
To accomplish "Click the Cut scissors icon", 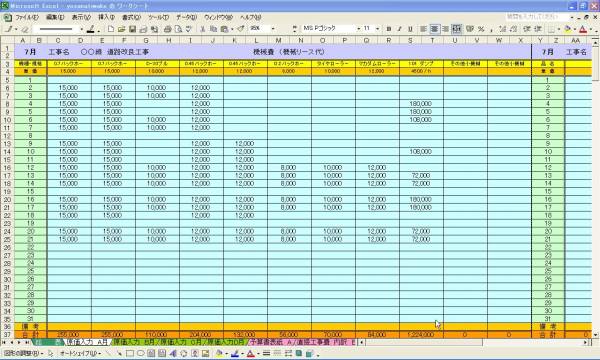I will click(203, 29).
